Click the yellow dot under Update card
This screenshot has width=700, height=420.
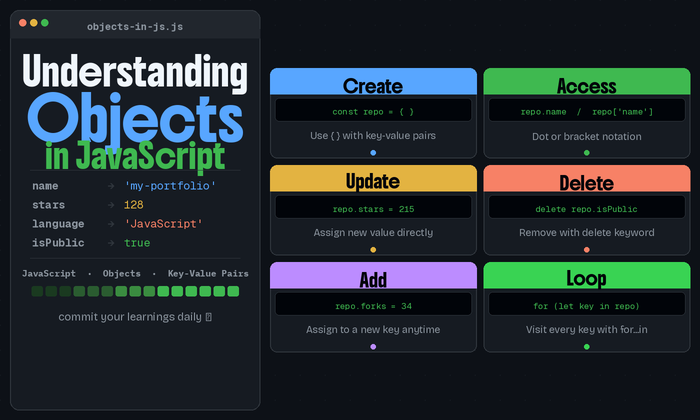point(373,250)
